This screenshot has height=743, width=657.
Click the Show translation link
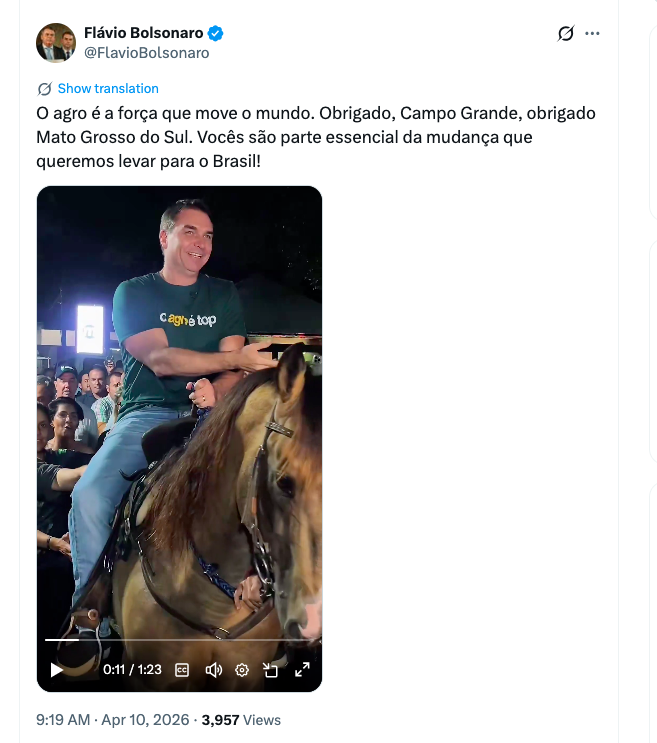[x=108, y=88]
